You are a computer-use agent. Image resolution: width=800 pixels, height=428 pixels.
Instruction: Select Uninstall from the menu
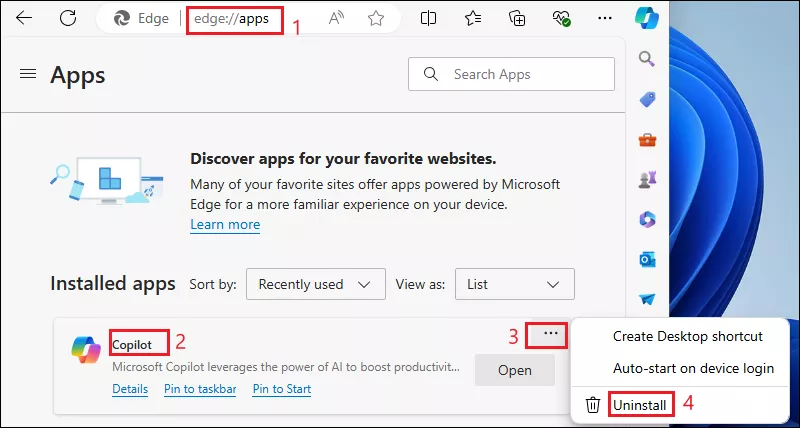pyautogui.click(x=639, y=406)
